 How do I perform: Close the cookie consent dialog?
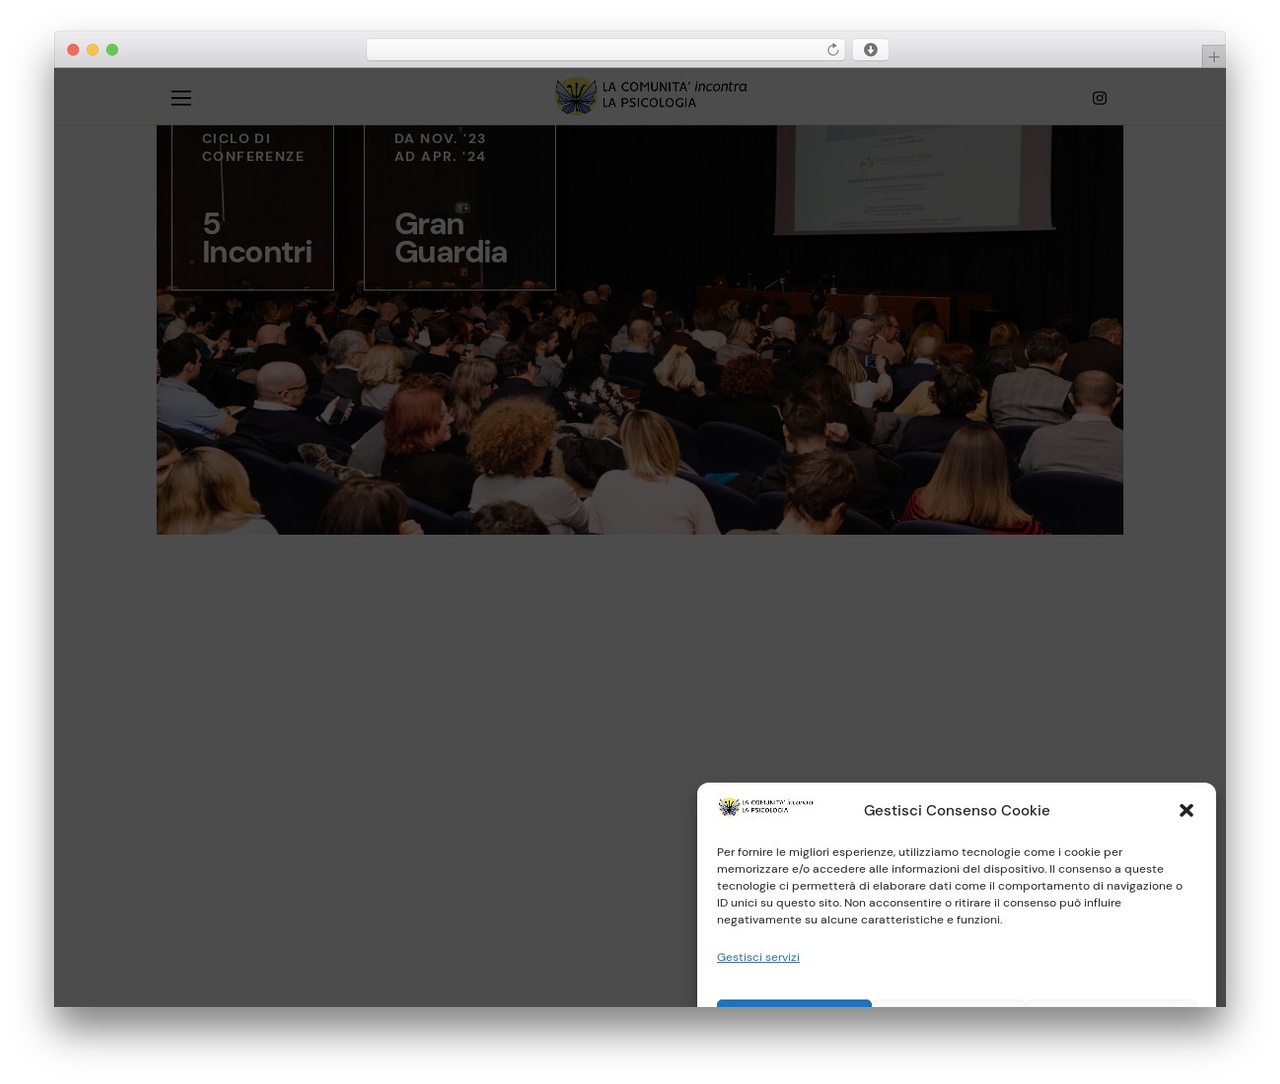coord(1186,810)
